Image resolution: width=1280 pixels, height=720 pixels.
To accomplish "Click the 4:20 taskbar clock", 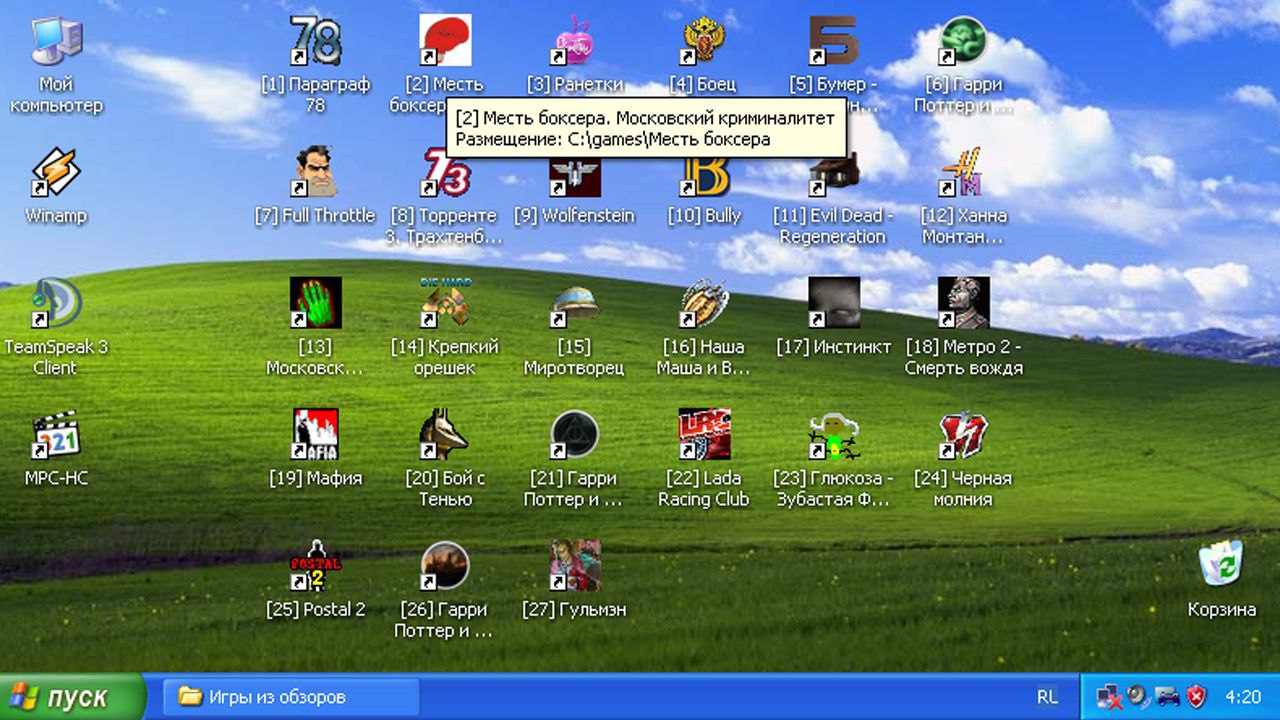I will (x=1243, y=697).
